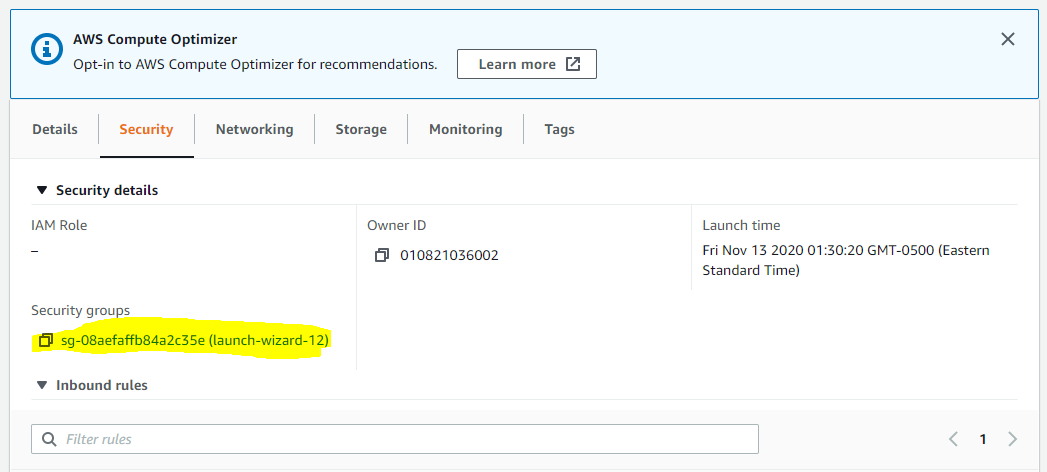Click the info icon in Compute Optimizer banner
Viewport: 1047px width, 472px height.
(x=46, y=49)
